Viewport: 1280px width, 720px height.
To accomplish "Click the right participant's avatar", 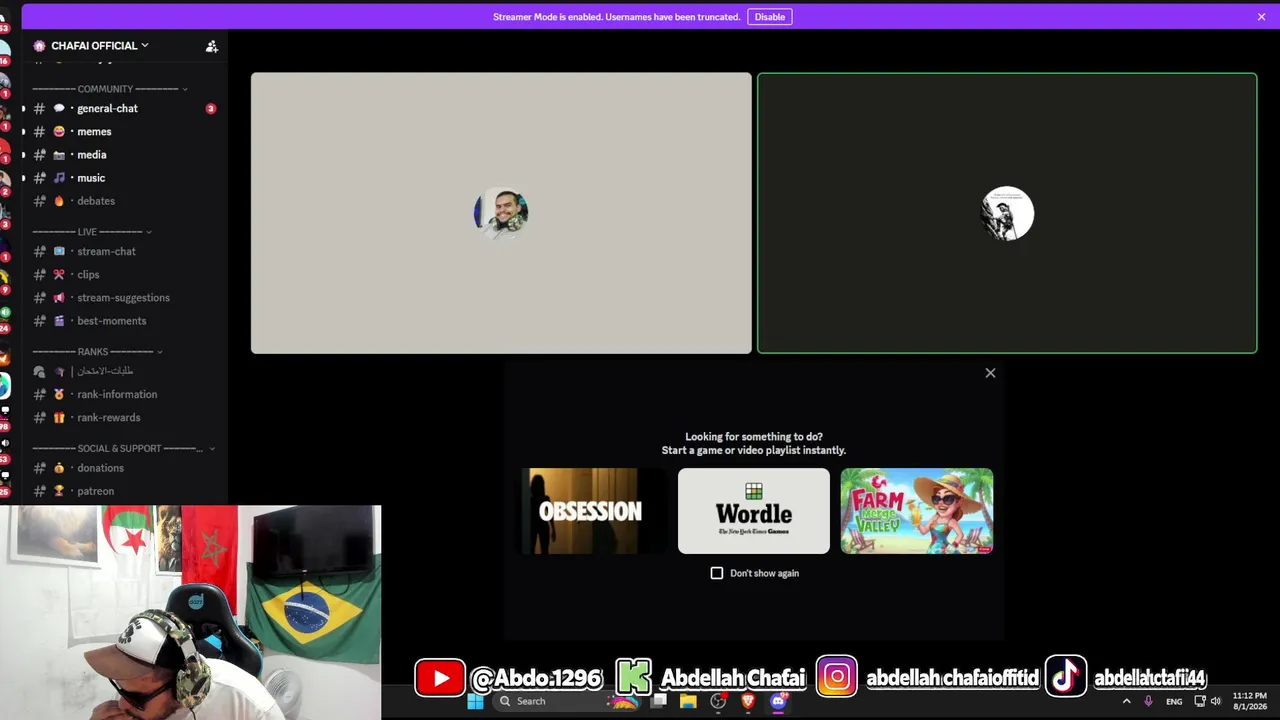I will coord(1007,213).
